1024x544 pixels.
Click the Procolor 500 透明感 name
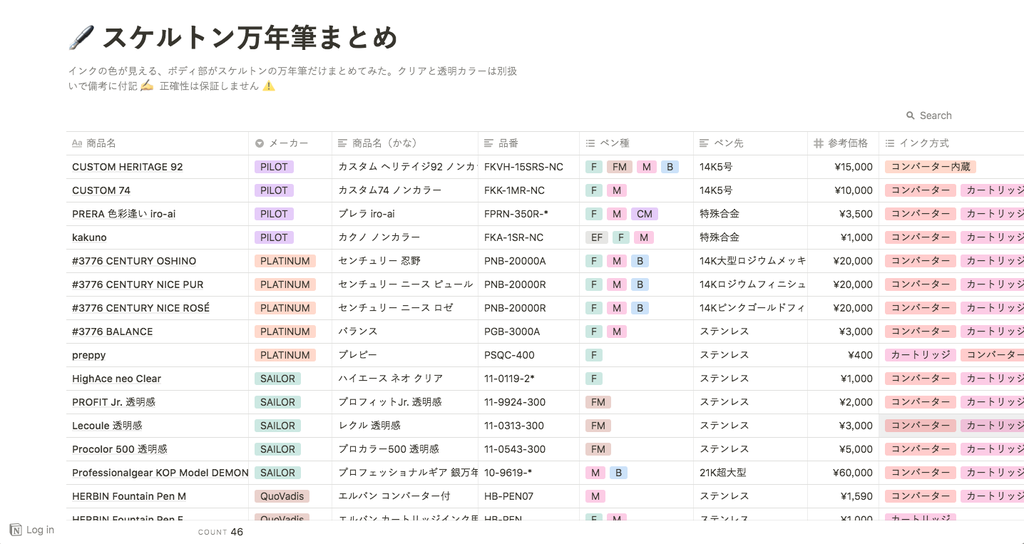pos(120,449)
